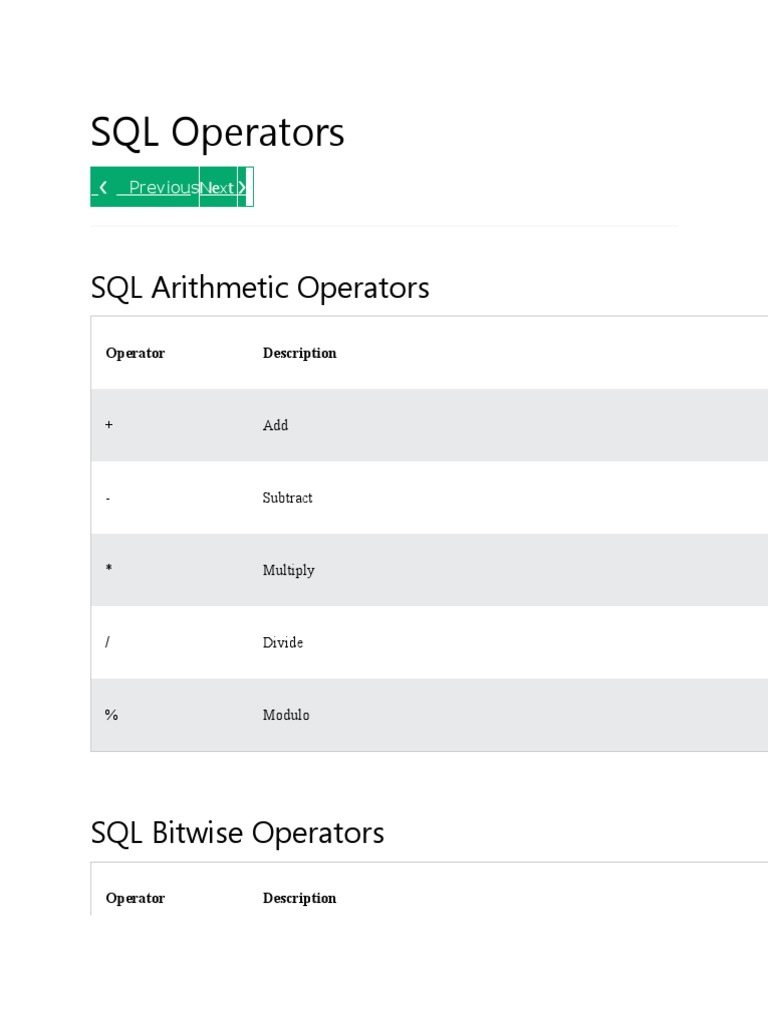Click Operator header in Arithmetic table
The image size is (768, 1024).
(135, 353)
